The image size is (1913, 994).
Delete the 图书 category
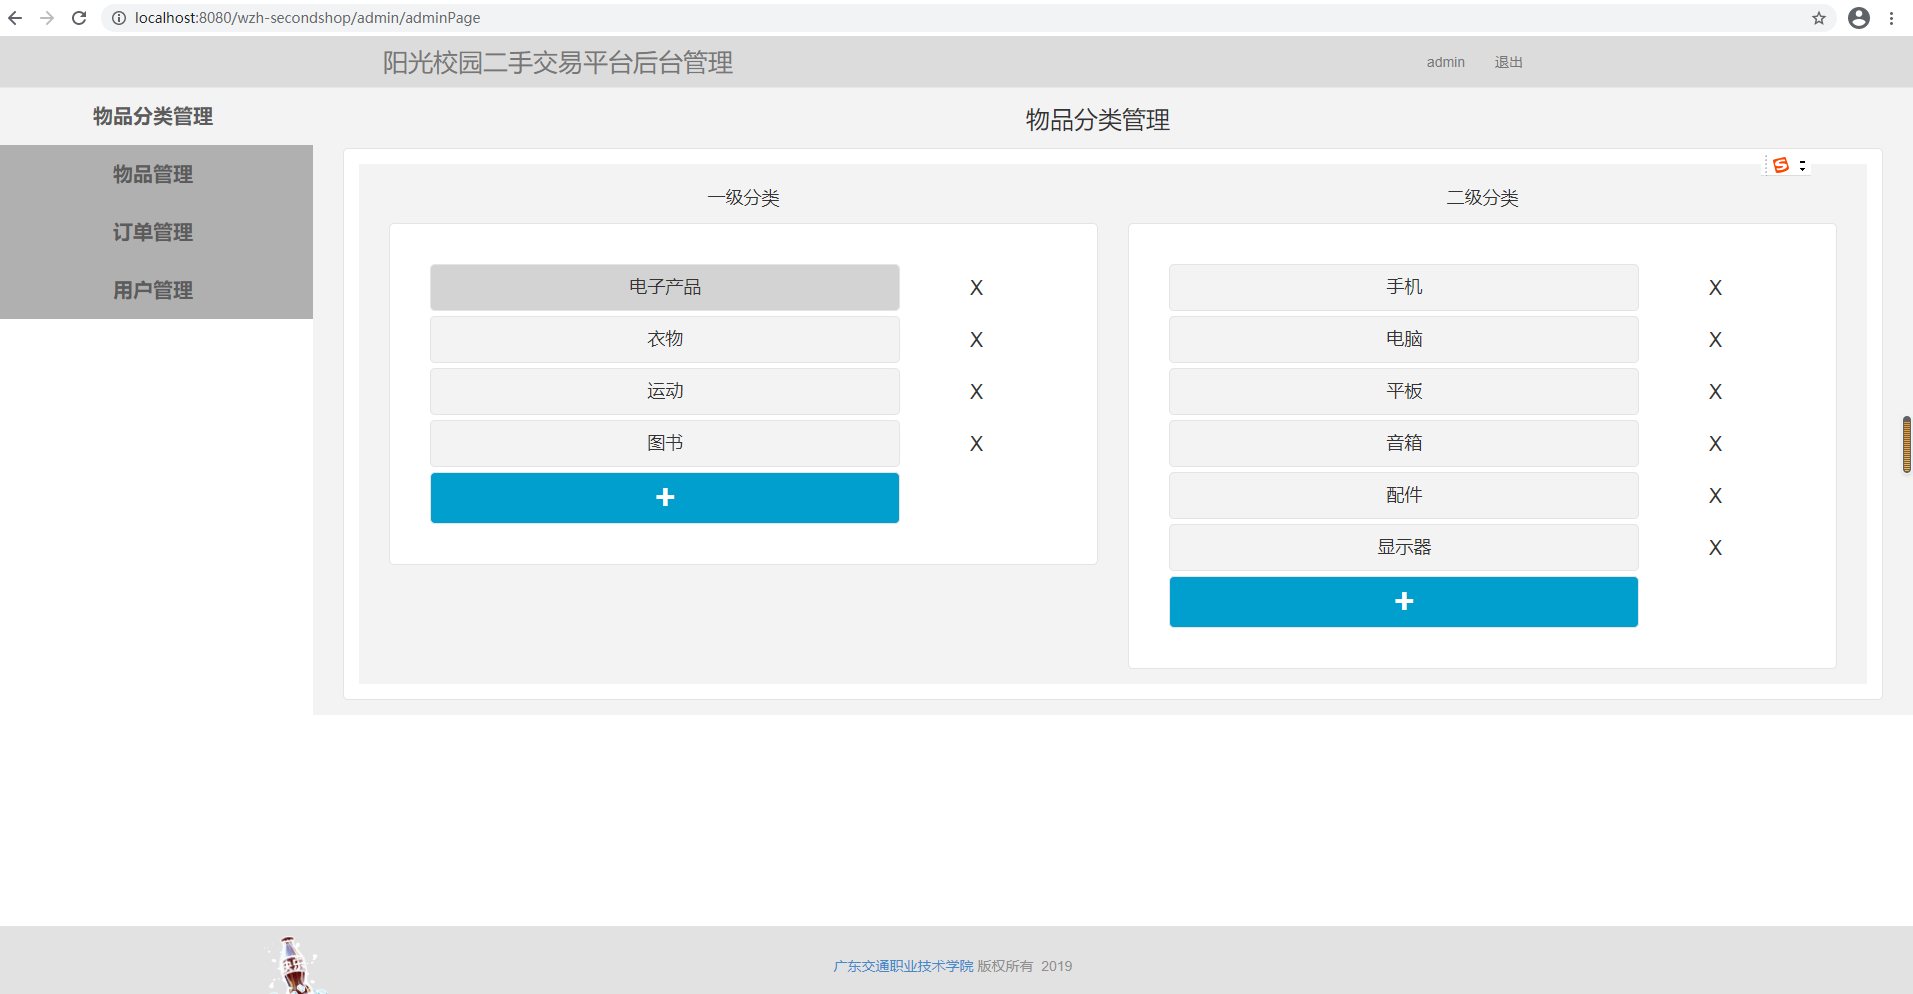[976, 444]
